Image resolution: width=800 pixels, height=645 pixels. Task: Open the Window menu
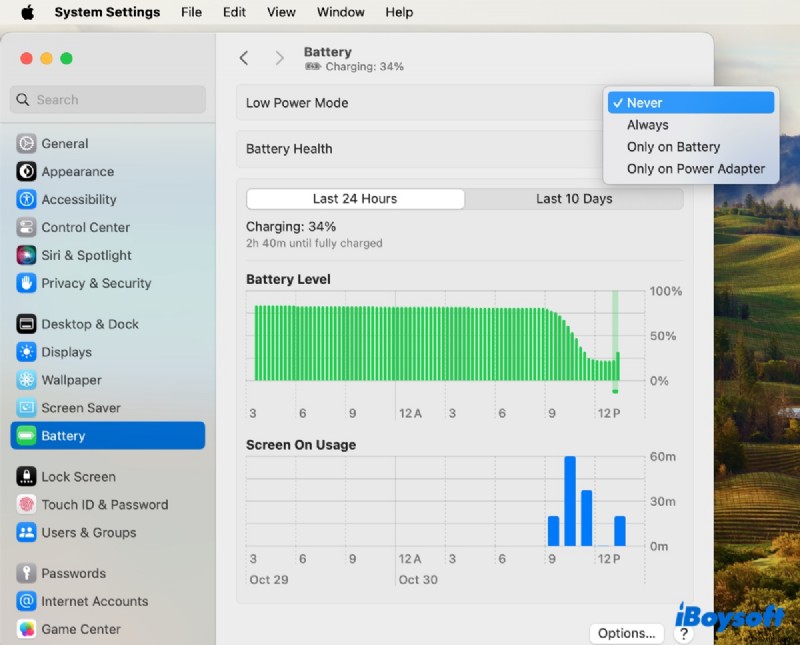pyautogui.click(x=340, y=12)
